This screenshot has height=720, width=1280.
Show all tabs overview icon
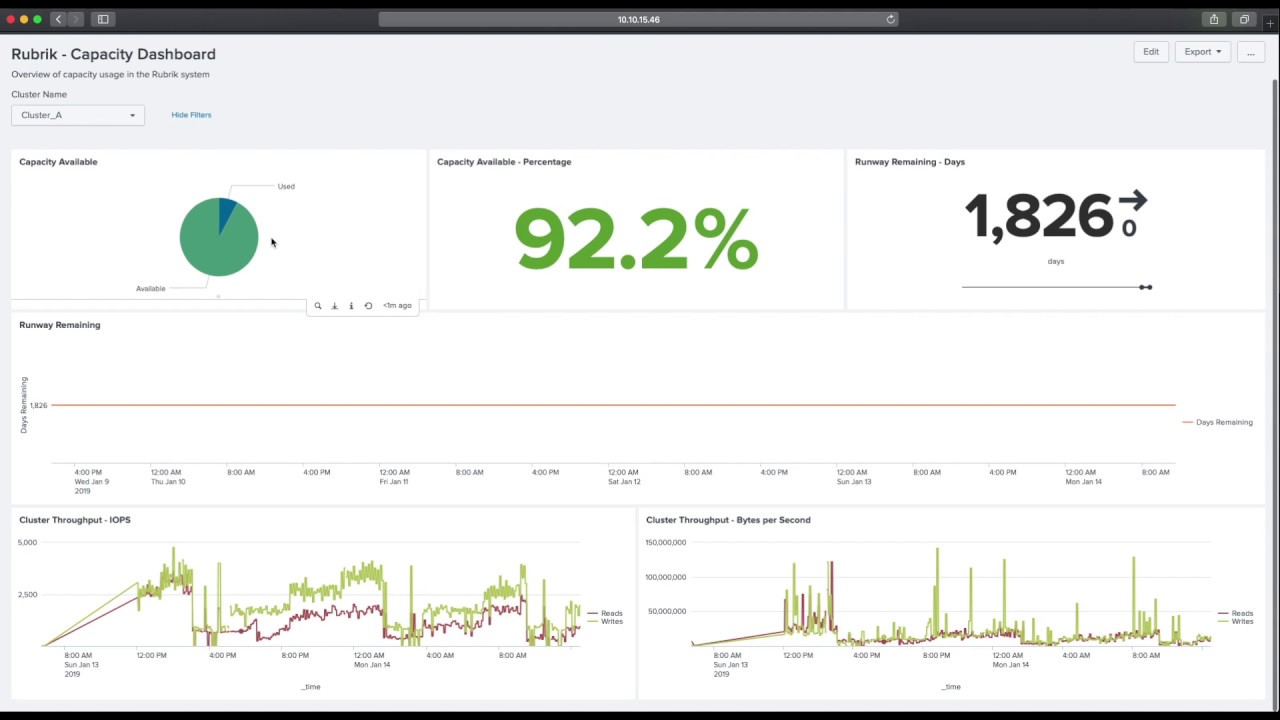point(1244,19)
